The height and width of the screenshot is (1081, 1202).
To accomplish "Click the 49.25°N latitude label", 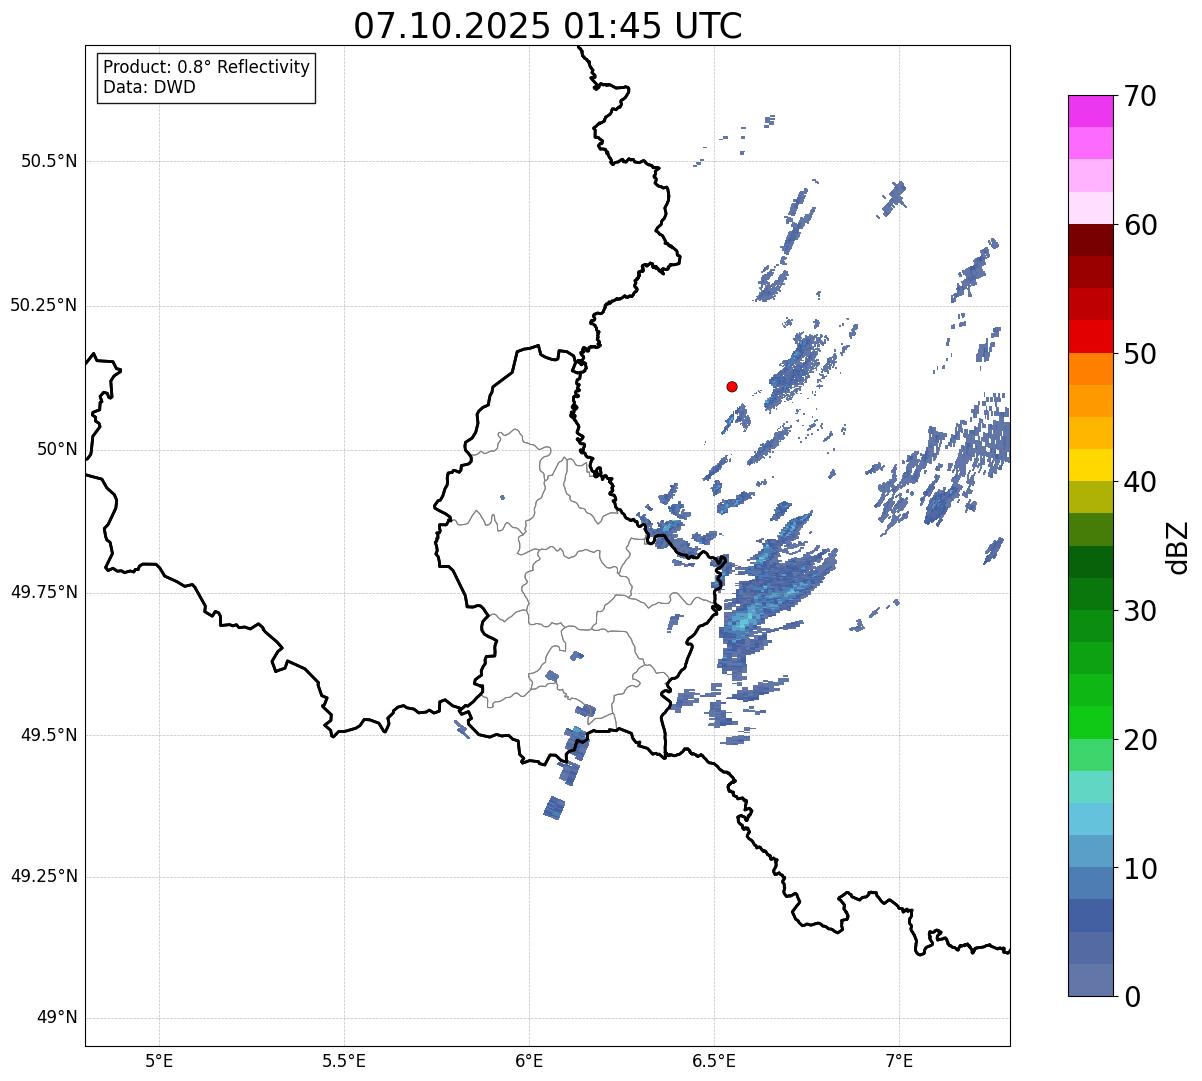I will [x=44, y=876].
